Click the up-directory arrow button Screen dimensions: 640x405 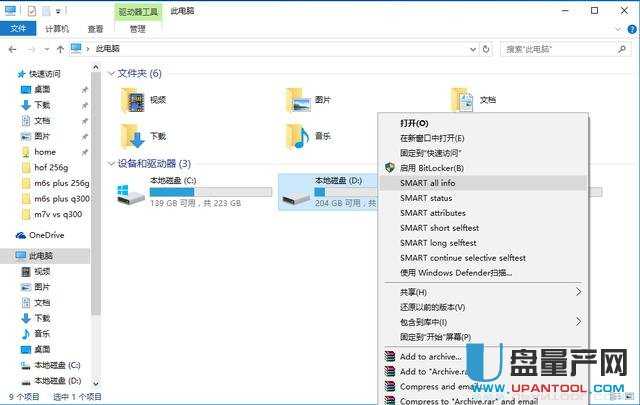[60, 48]
